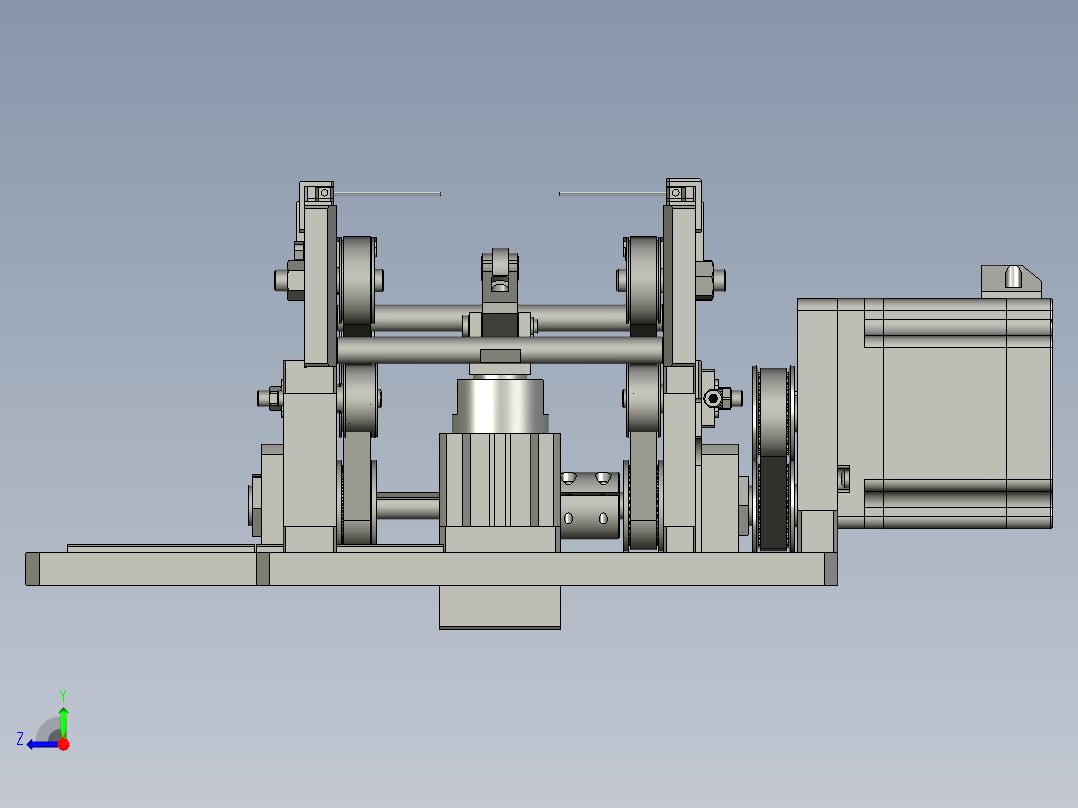Select the upper left roller wheel

358,280
